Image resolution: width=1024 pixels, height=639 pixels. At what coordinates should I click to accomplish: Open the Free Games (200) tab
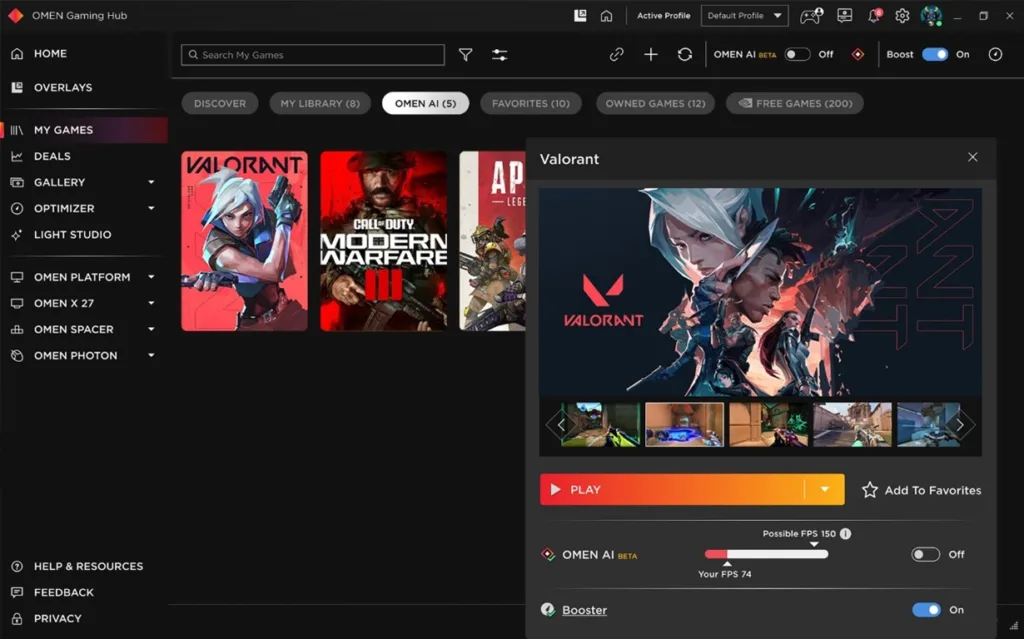[794, 103]
